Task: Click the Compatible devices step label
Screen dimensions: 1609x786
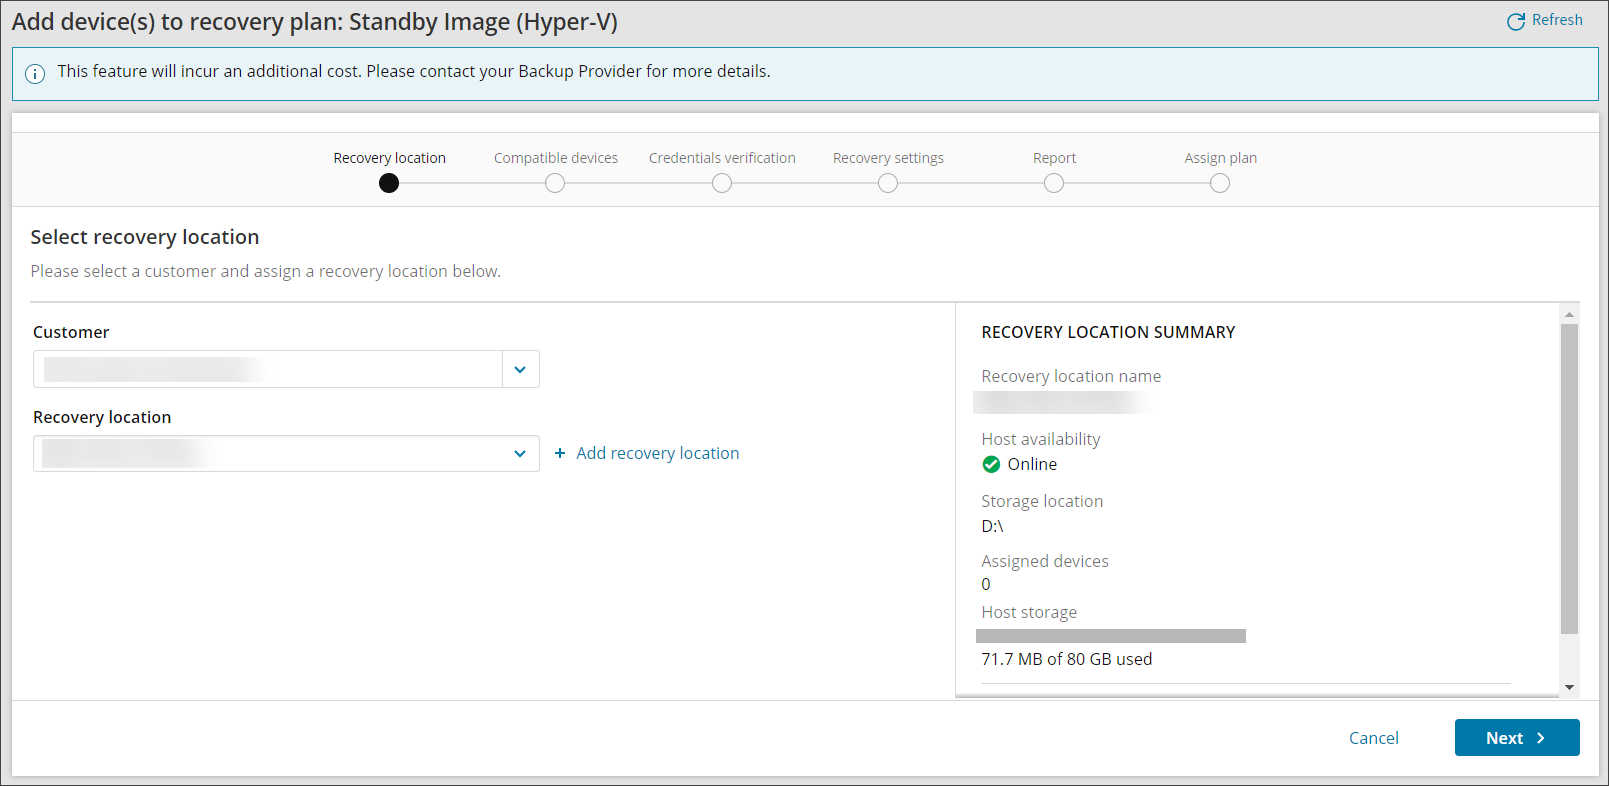Action: point(555,158)
